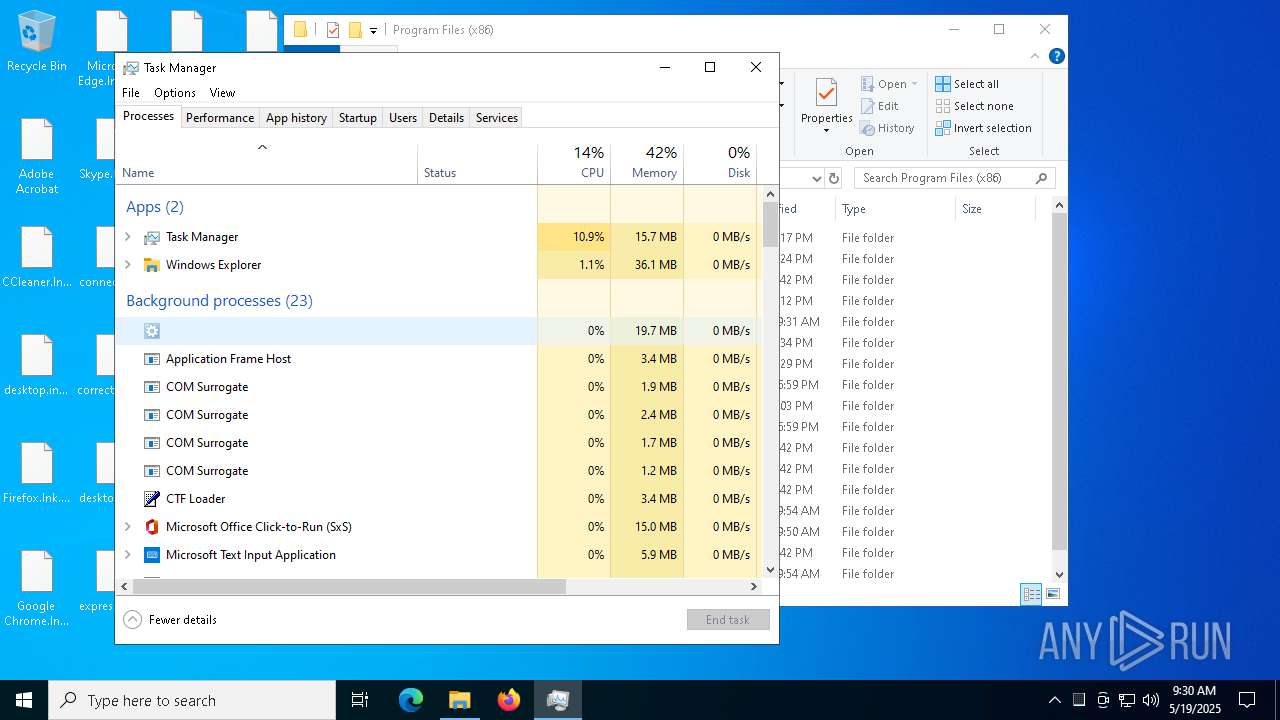
Task: Sort processes by Name column header
Action: (266, 162)
